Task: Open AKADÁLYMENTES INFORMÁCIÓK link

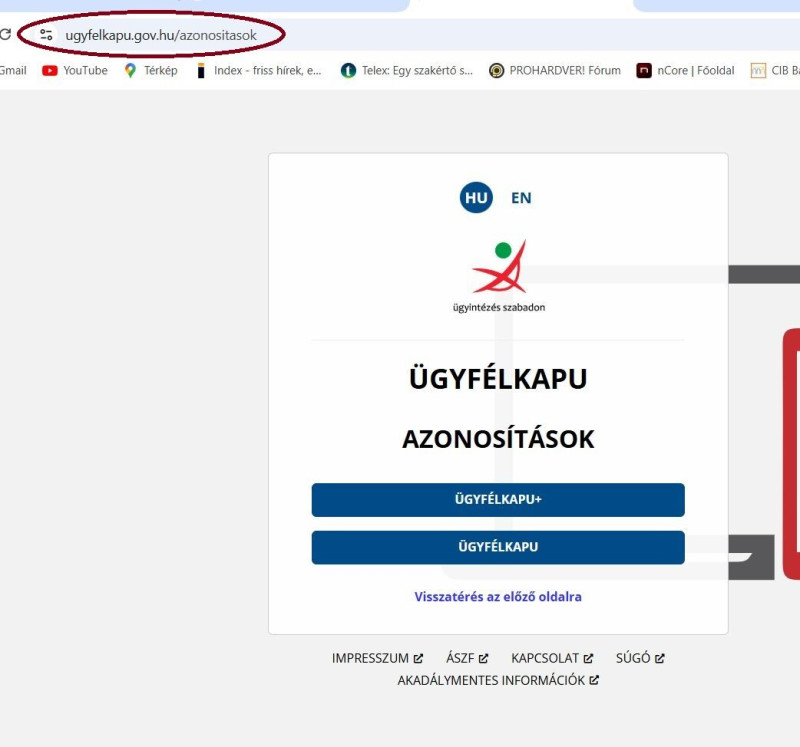Action: pyautogui.click(x=498, y=680)
